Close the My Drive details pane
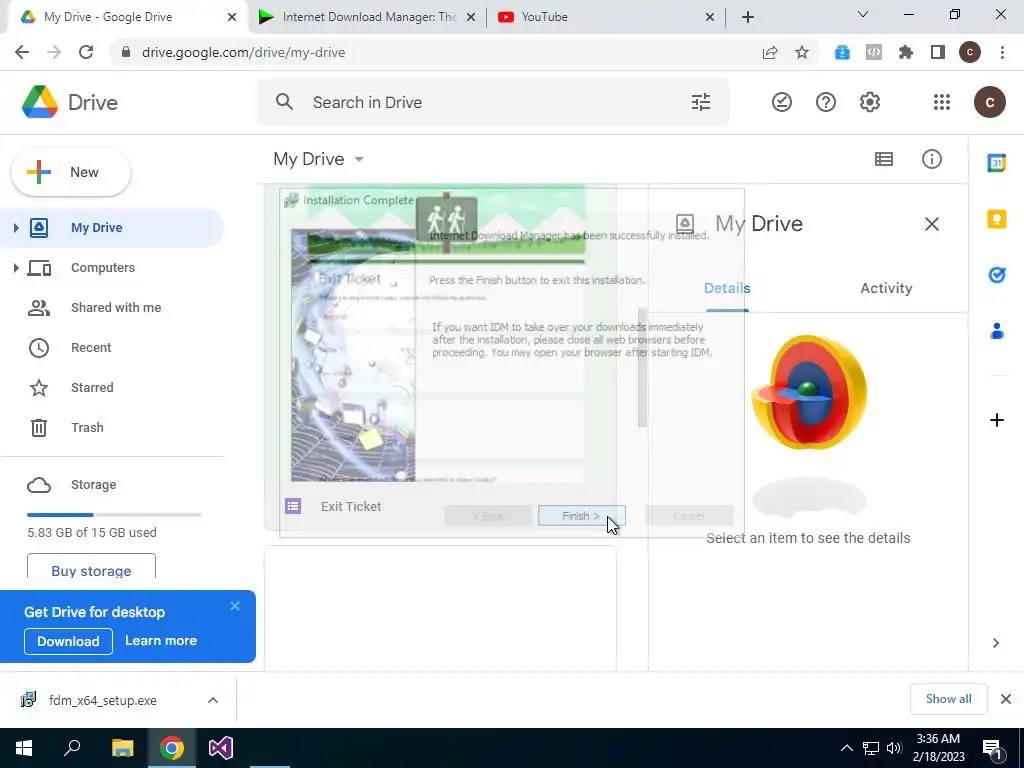Image resolution: width=1024 pixels, height=768 pixels. [931, 224]
